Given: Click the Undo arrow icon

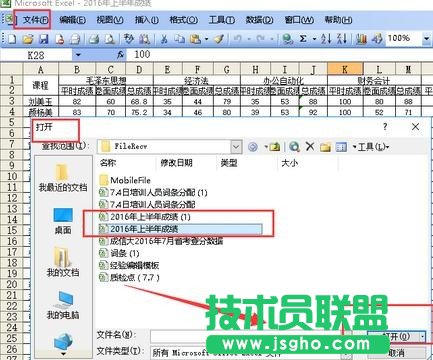Looking at the screenshot, I should click(x=237, y=39).
